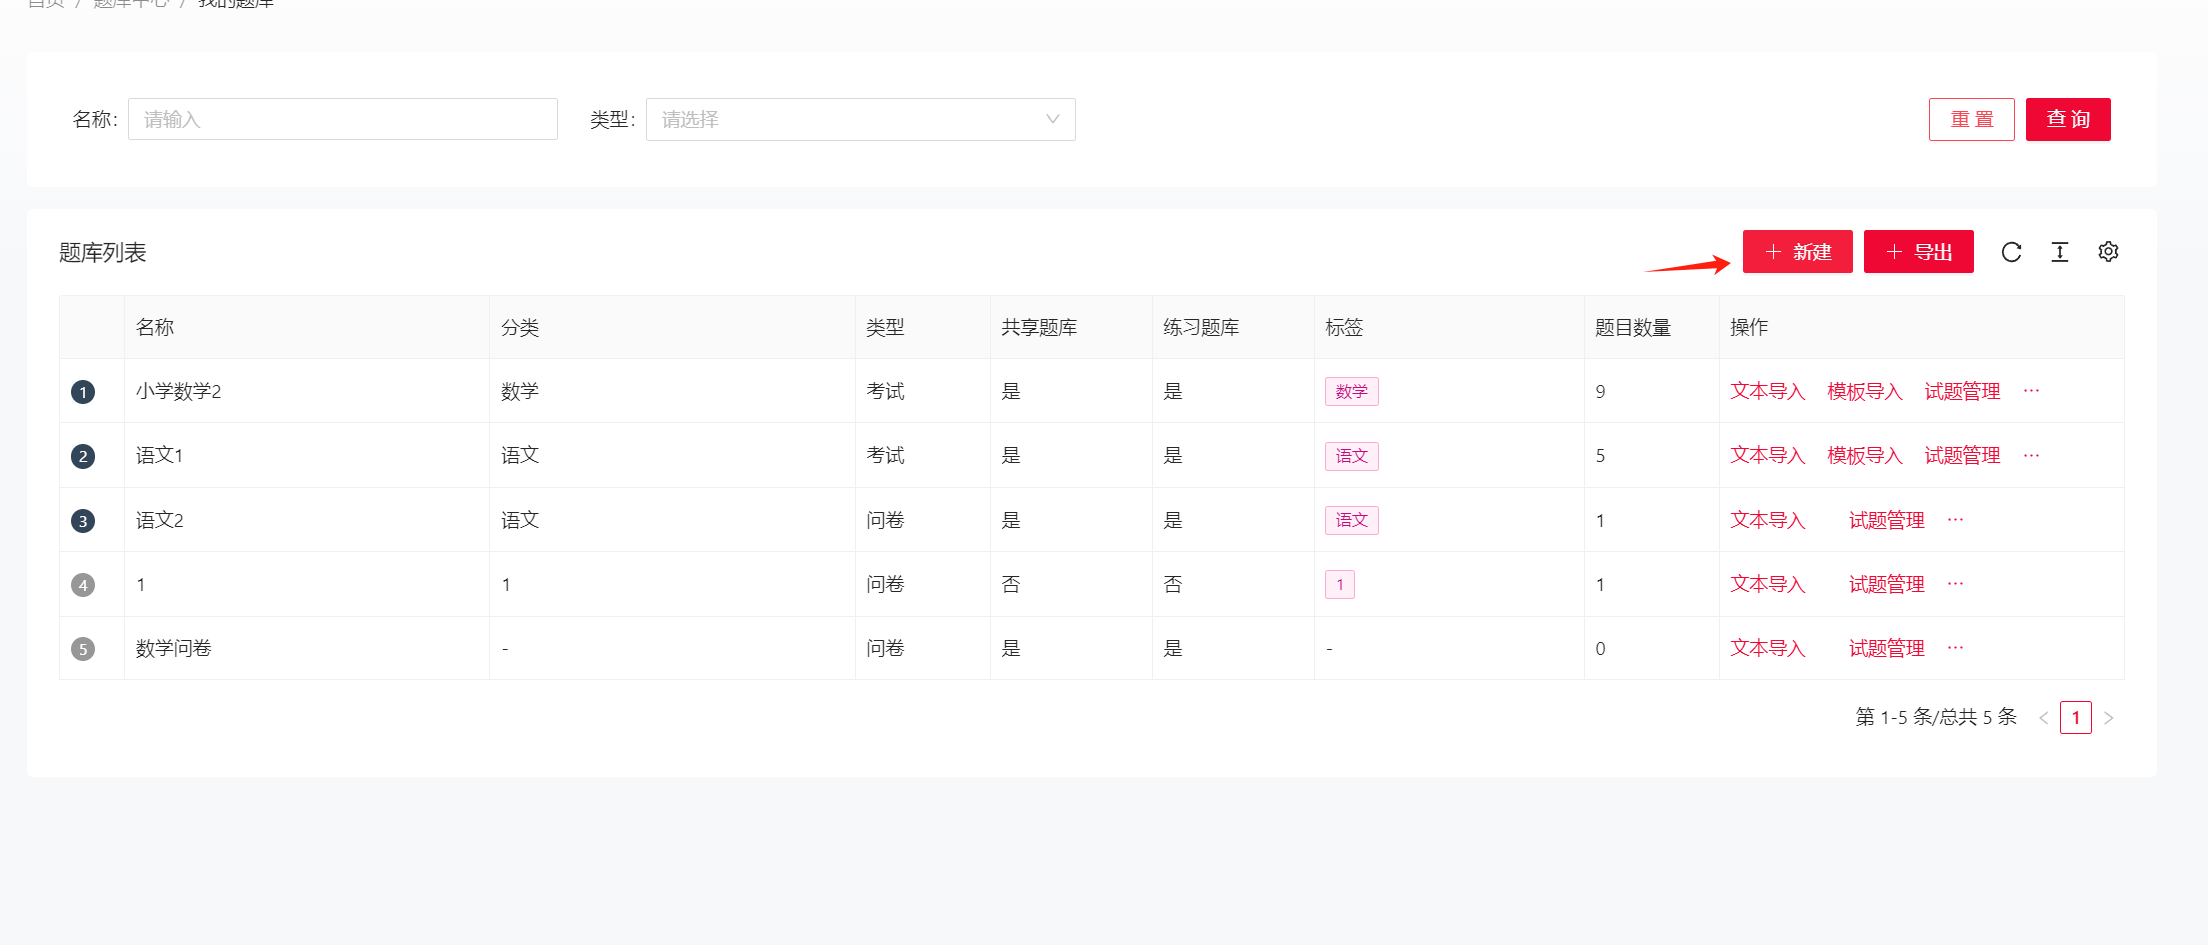This screenshot has width=2208, height=945.
Task: Expand the 类型 dropdown
Action: [861, 119]
